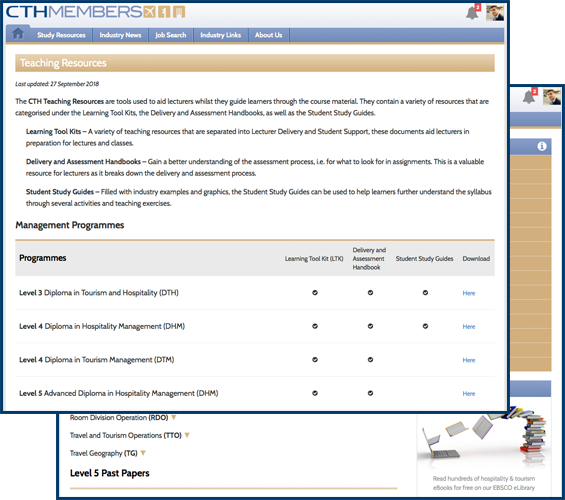Open user profile photo in front window
The height and width of the screenshot is (500, 565).
(495, 13)
